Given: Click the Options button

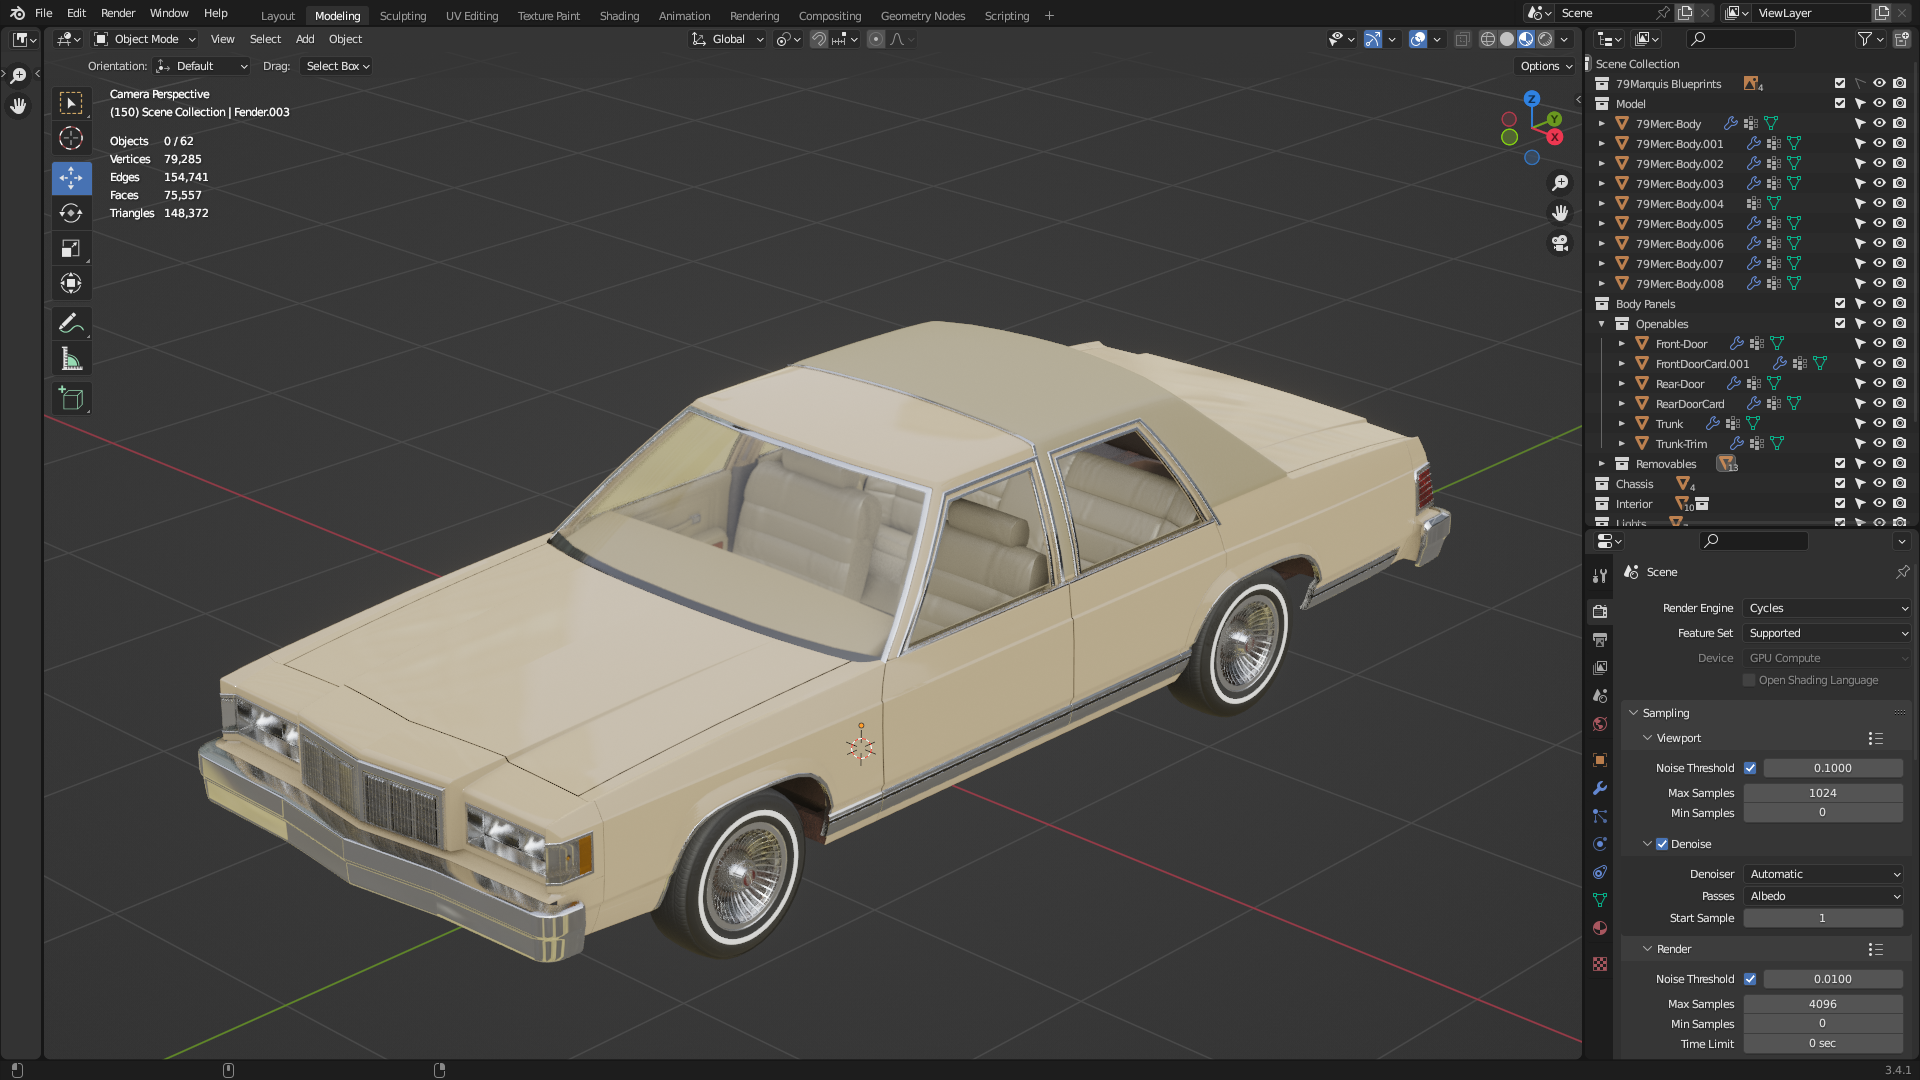Looking at the screenshot, I should point(1546,66).
